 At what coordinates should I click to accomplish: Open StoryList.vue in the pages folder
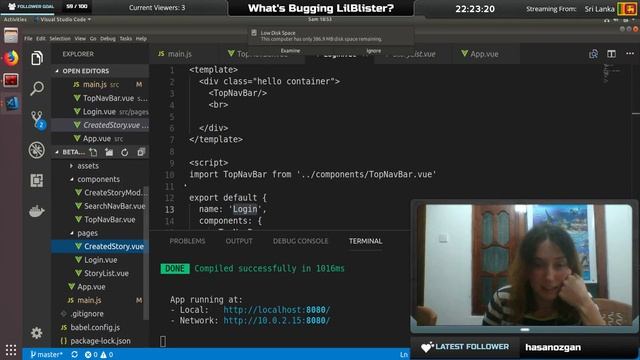pyautogui.click(x=101, y=273)
